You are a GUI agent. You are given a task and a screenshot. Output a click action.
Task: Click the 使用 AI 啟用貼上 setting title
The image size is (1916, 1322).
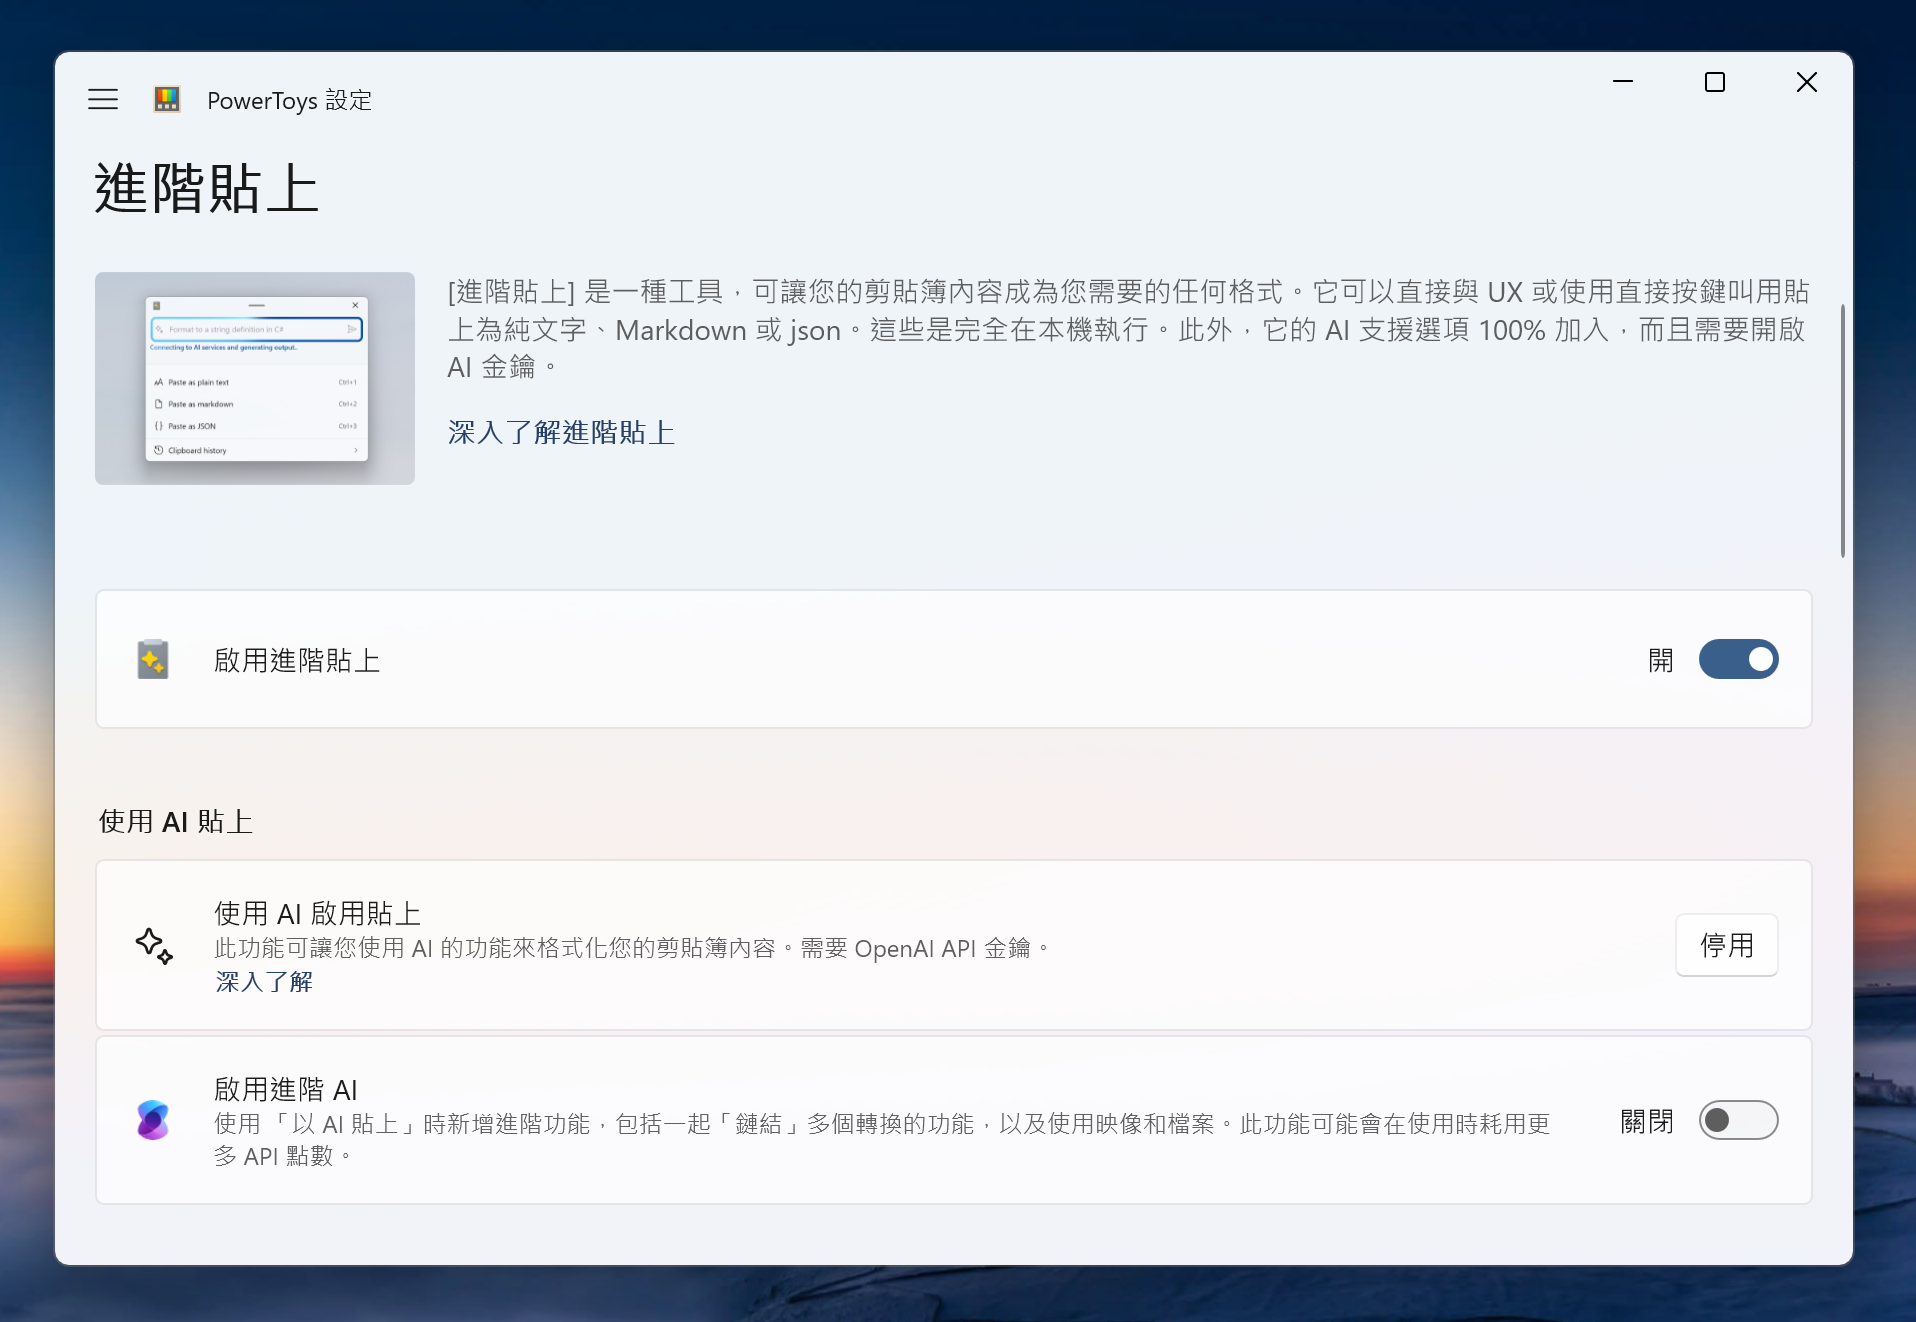point(317,913)
